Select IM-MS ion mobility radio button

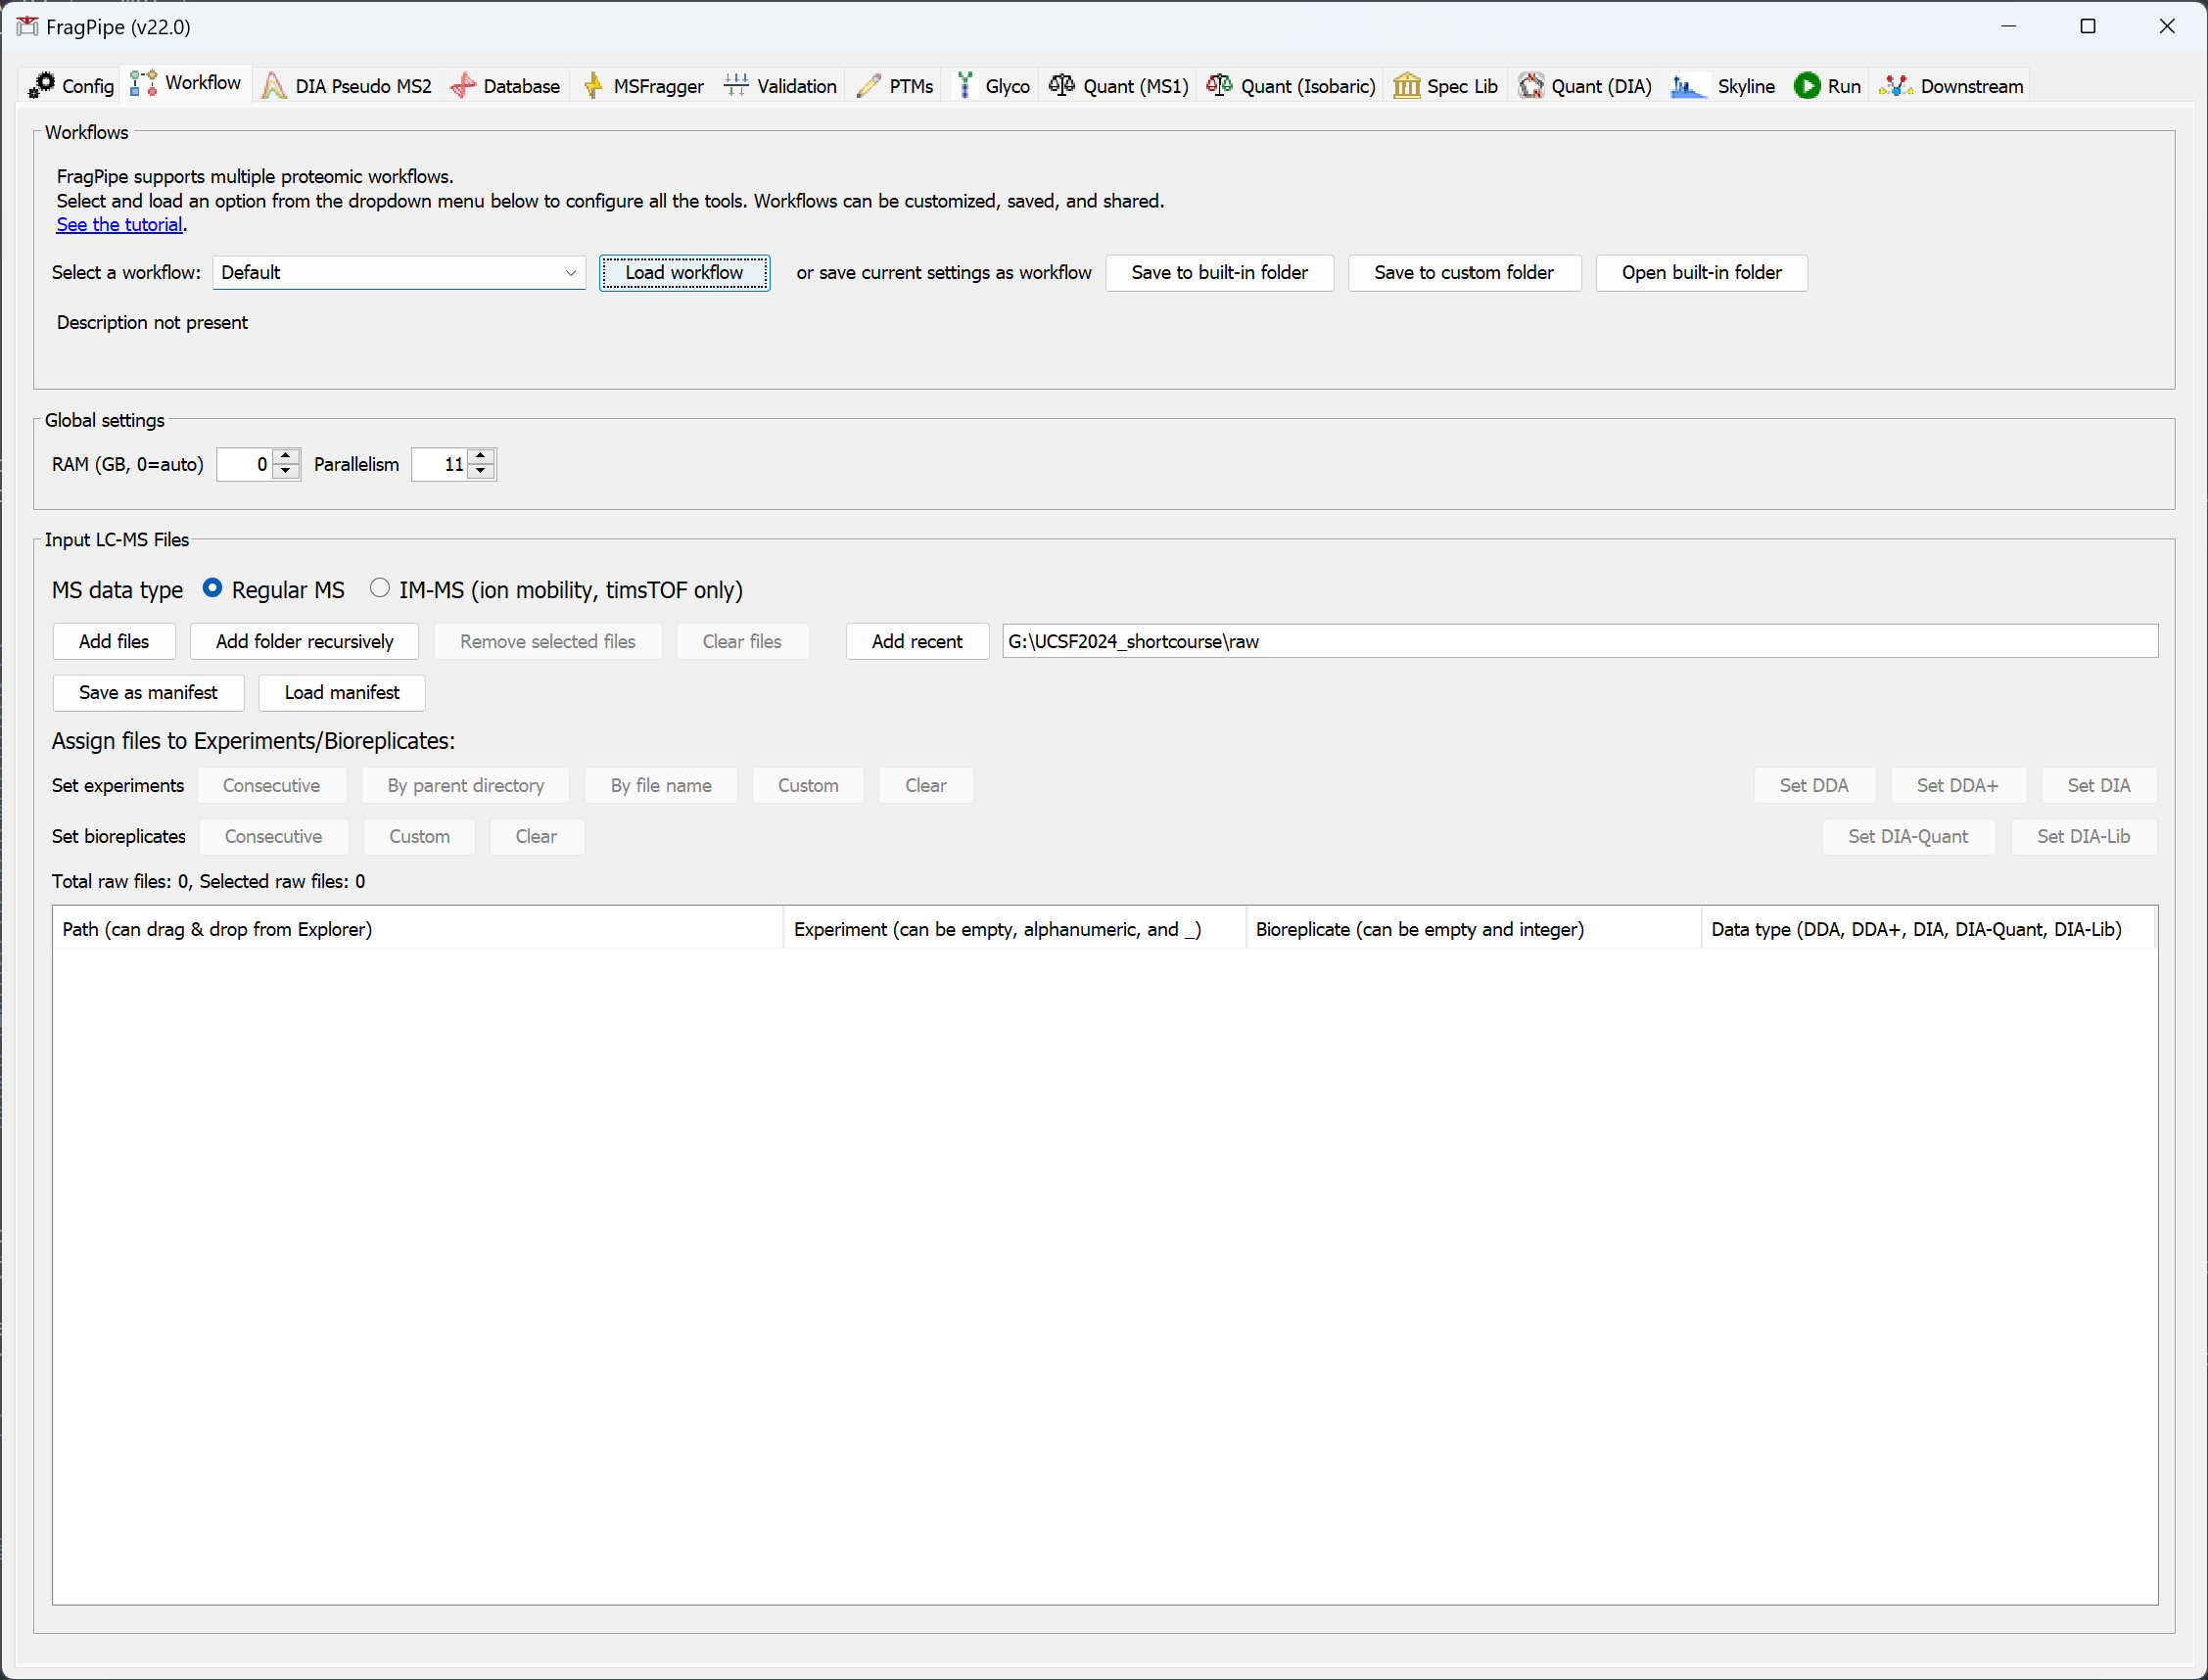[379, 589]
